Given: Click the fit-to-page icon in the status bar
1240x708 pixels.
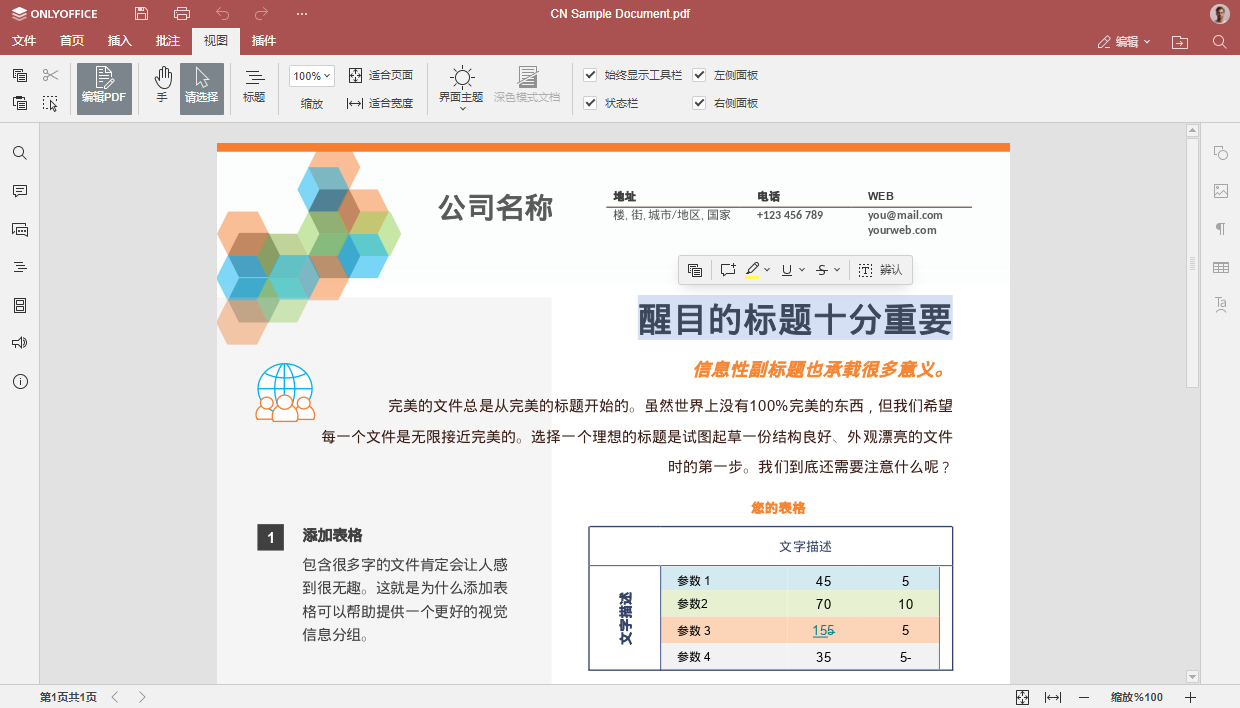Looking at the screenshot, I should click(x=1022, y=697).
